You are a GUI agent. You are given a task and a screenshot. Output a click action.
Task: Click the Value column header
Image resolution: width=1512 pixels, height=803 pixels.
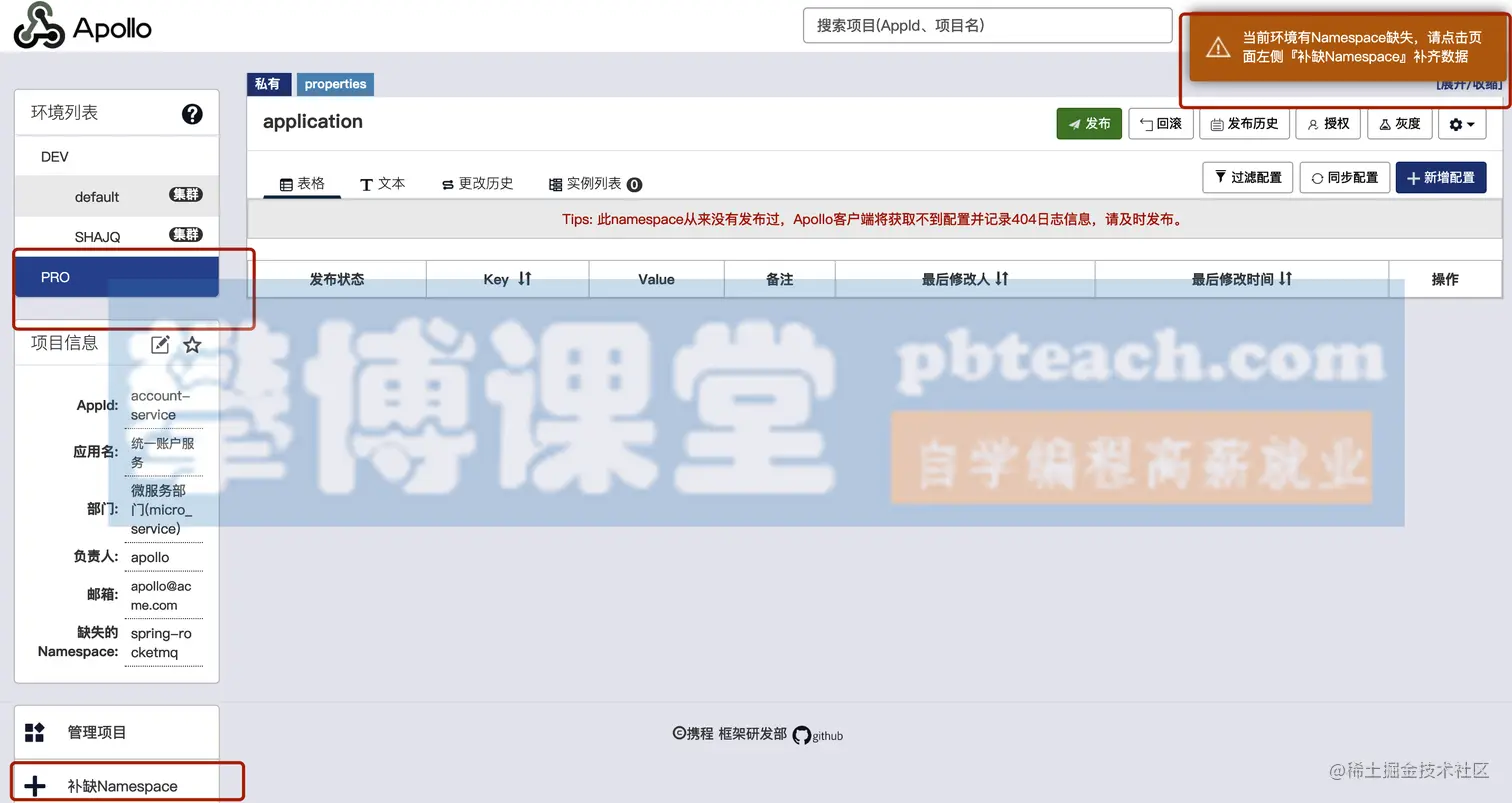(x=656, y=279)
